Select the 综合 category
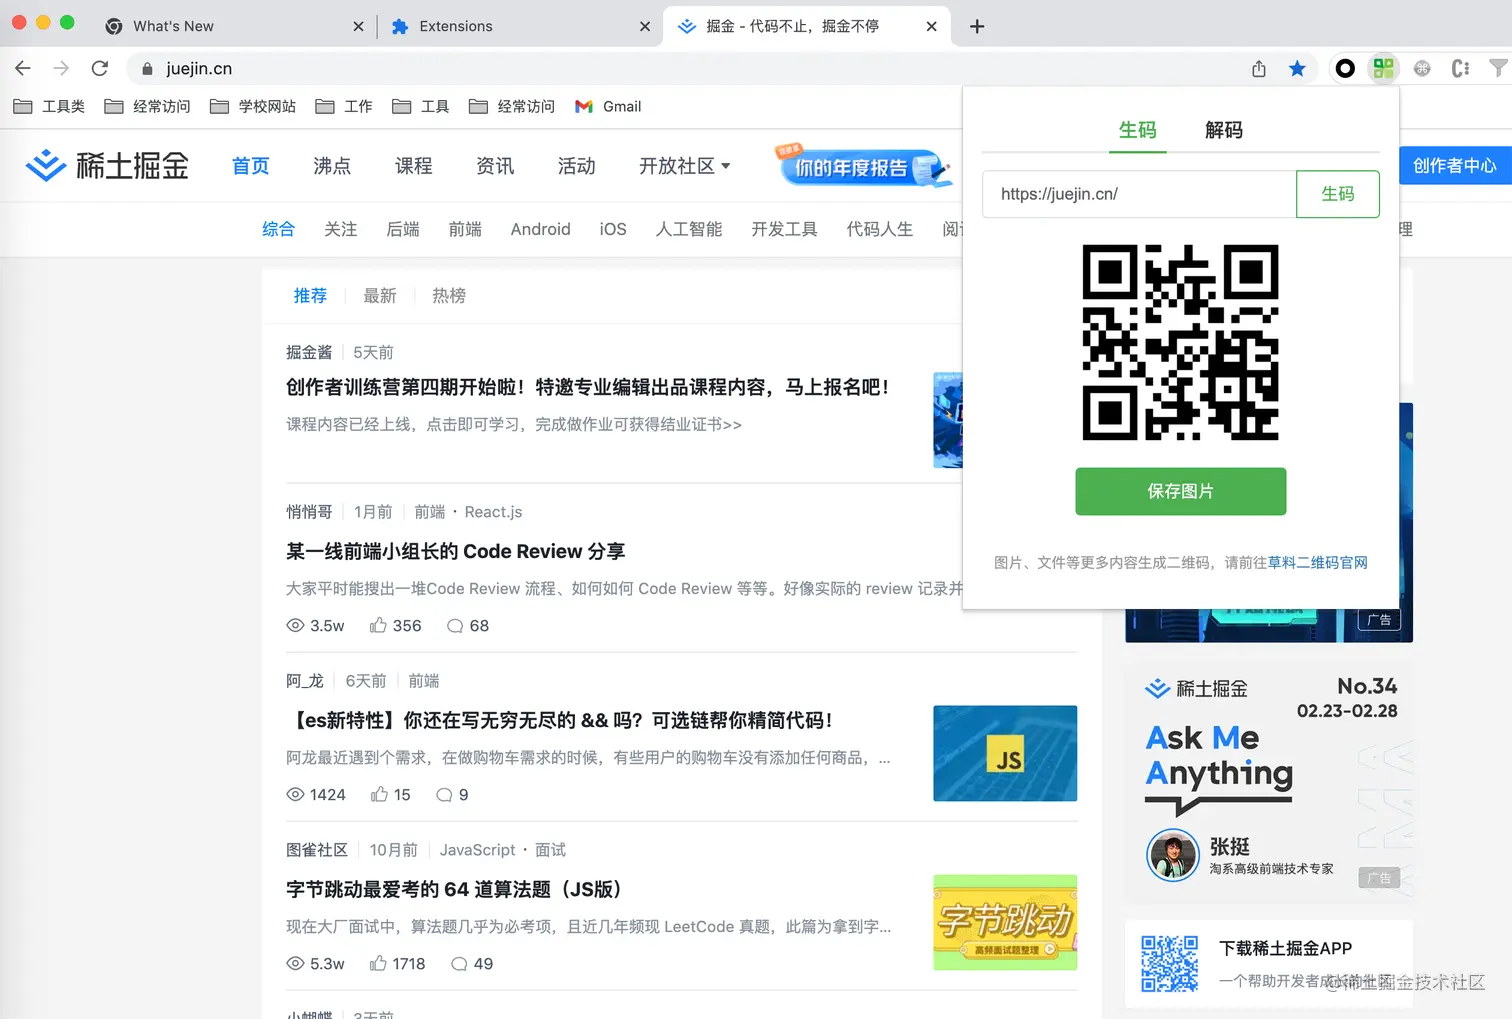 [278, 229]
